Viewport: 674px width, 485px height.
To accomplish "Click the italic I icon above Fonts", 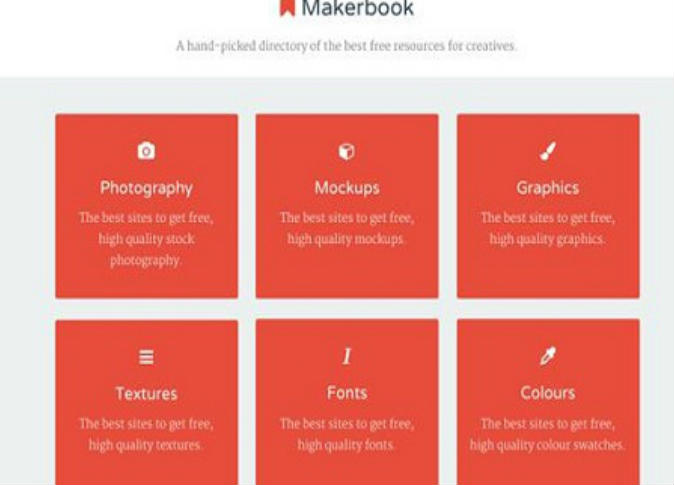I will point(346,356).
